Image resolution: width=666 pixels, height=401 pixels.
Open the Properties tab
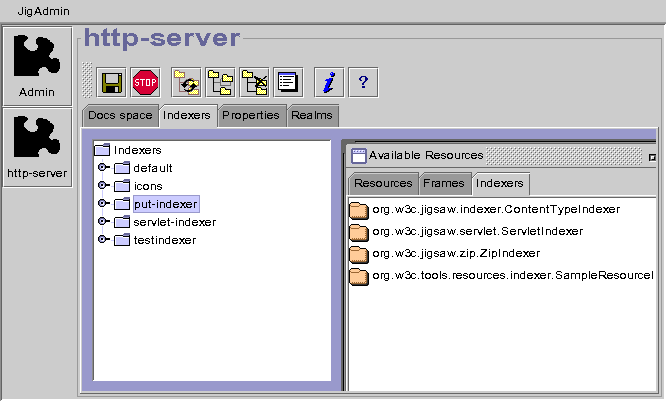click(250, 116)
